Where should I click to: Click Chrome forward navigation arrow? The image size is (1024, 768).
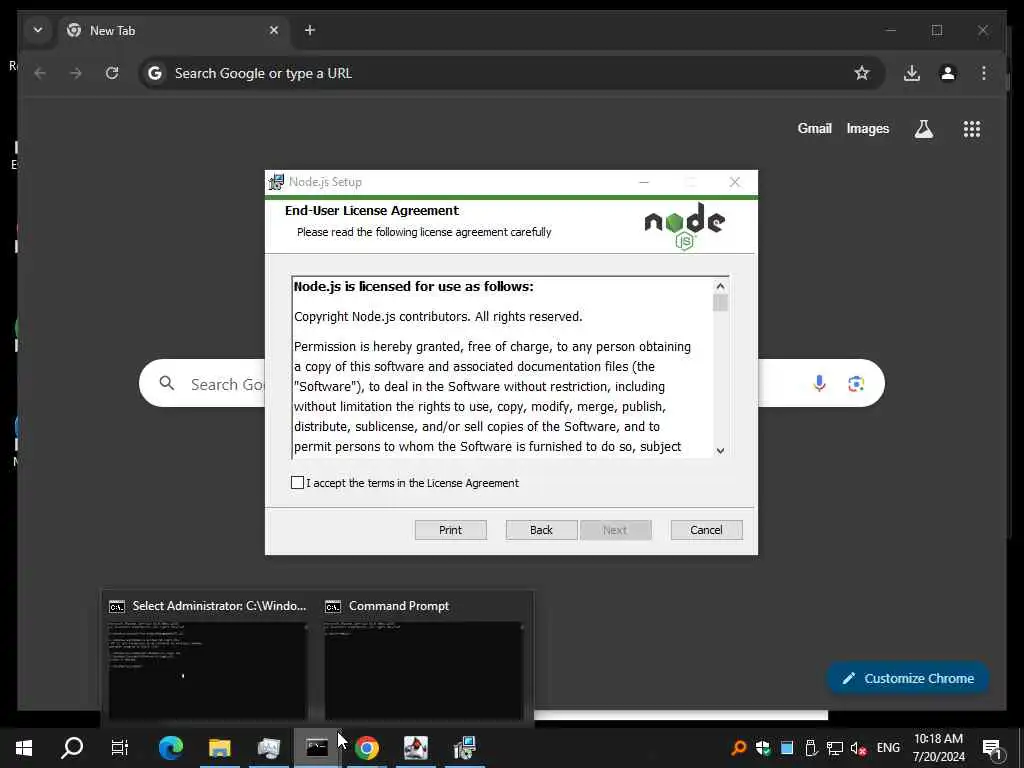(x=76, y=73)
